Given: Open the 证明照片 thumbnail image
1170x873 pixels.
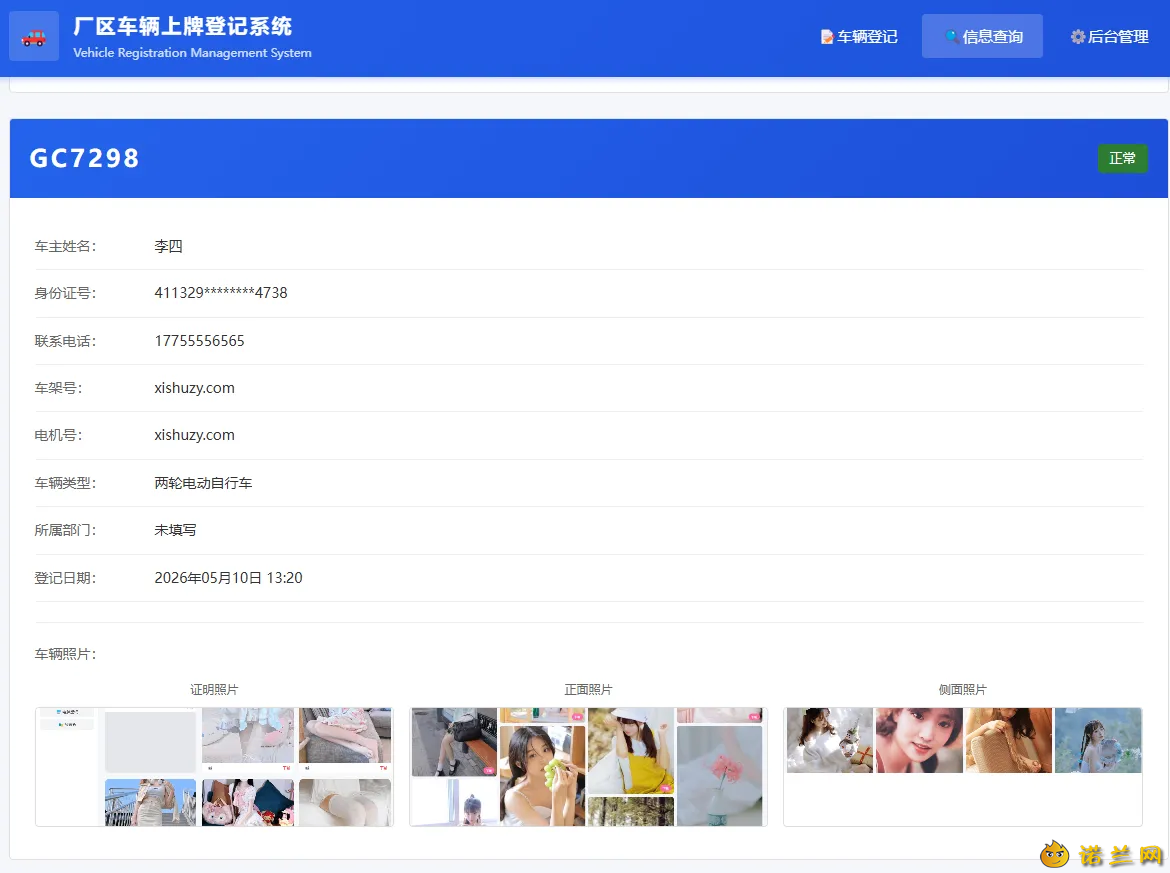Looking at the screenshot, I should pos(214,767).
